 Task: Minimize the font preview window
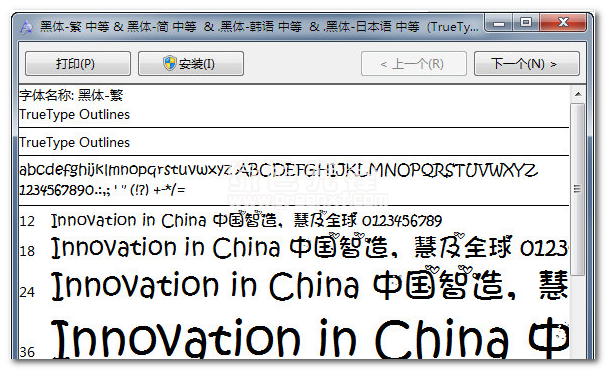coord(499,23)
